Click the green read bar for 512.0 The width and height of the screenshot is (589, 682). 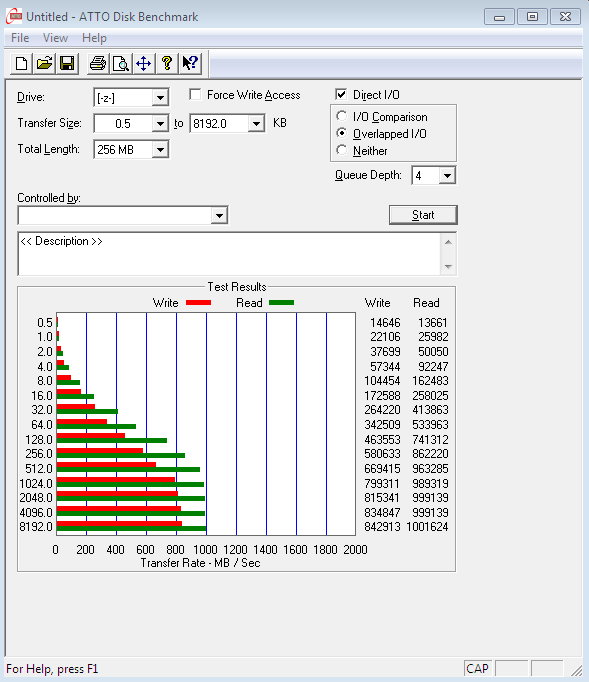click(128, 469)
